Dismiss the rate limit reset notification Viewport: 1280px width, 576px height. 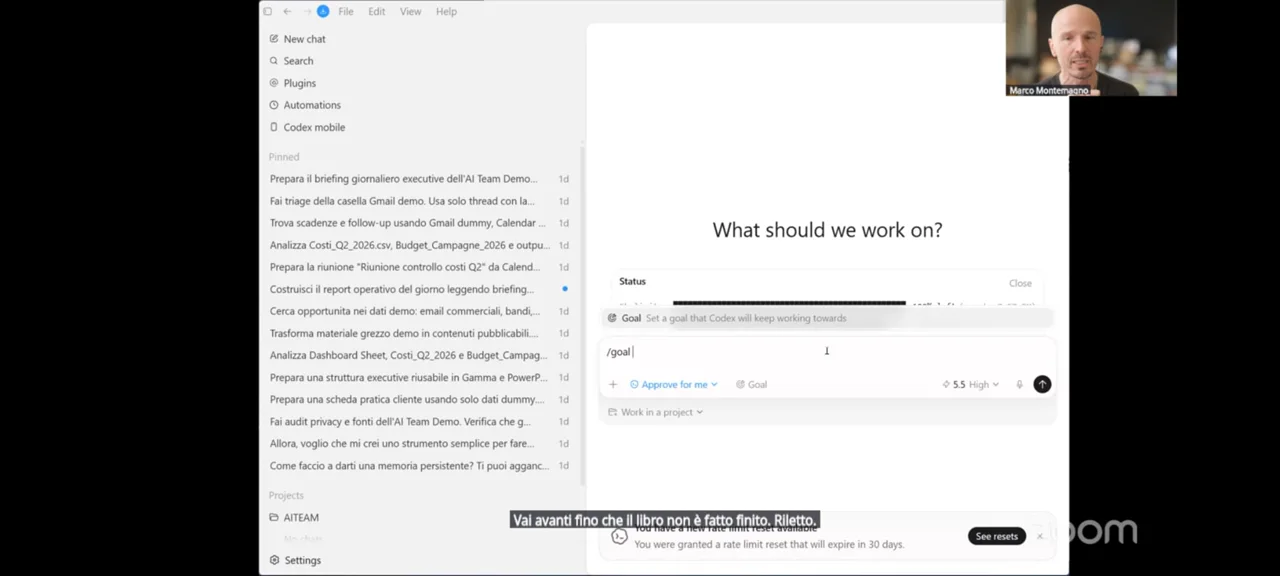[1040, 536]
